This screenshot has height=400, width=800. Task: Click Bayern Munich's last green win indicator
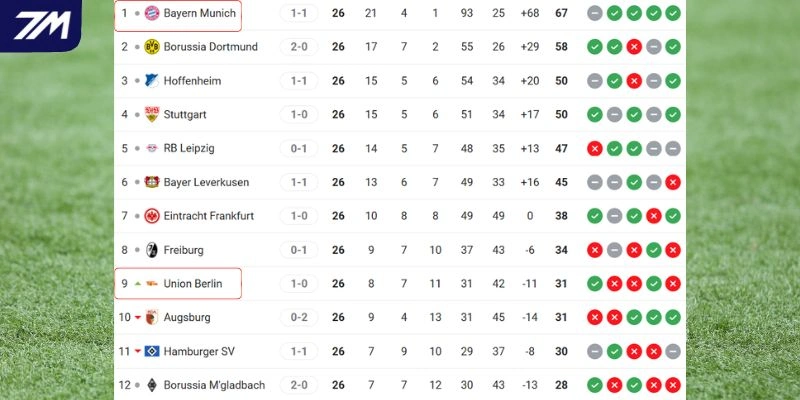(673, 13)
